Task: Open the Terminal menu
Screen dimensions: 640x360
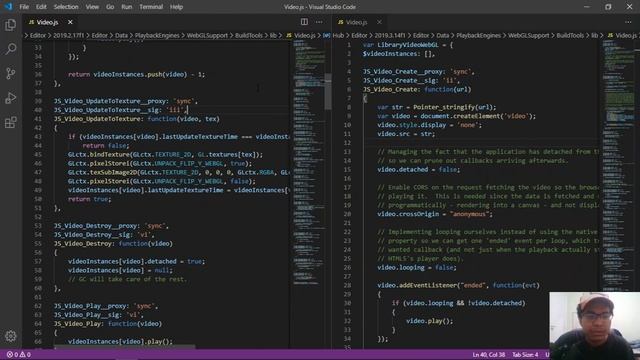Action: pyautogui.click(x=151, y=7)
